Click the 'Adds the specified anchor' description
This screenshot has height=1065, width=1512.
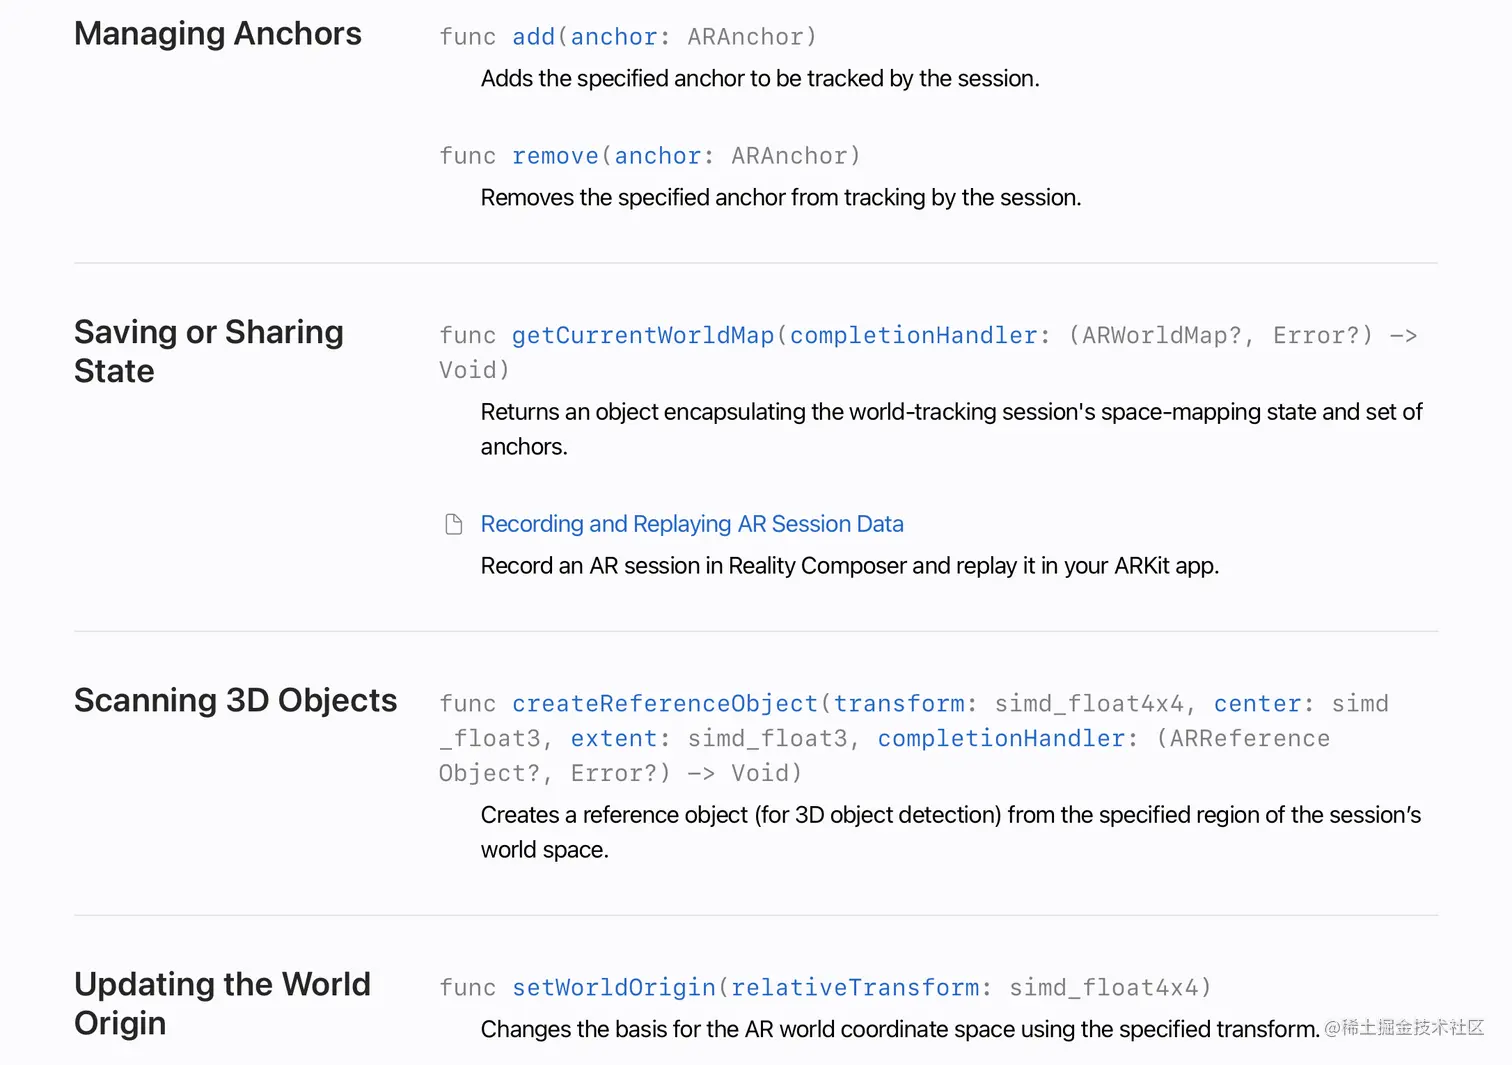point(760,79)
